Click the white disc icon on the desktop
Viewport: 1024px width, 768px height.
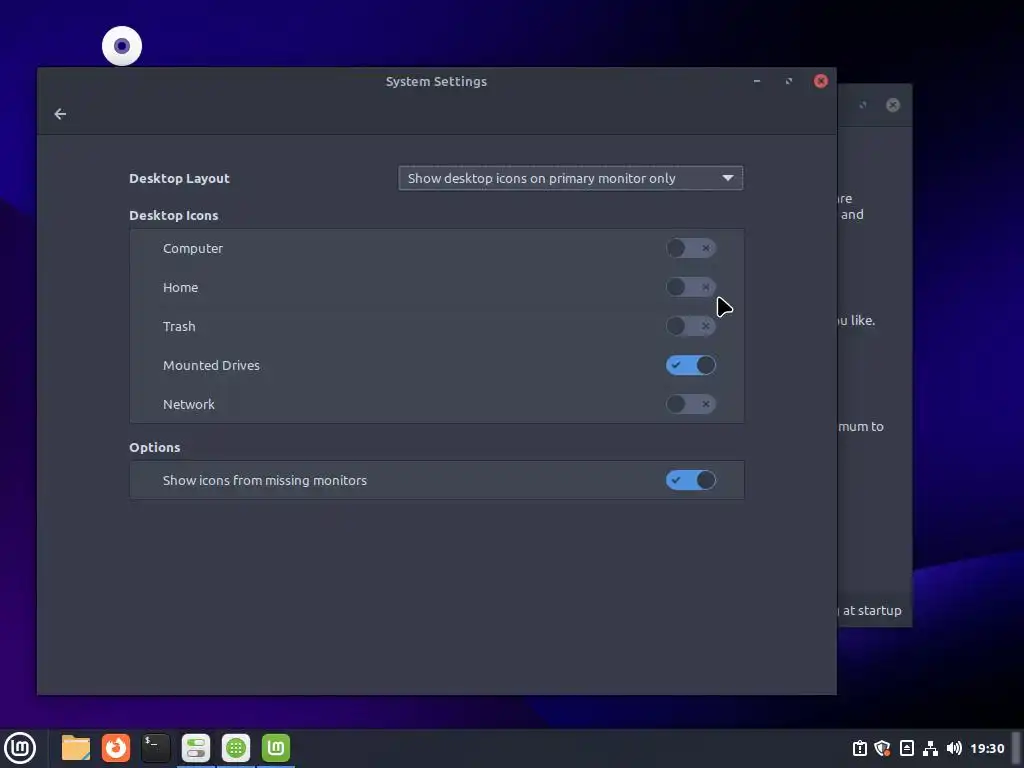pyautogui.click(x=122, y=46)
